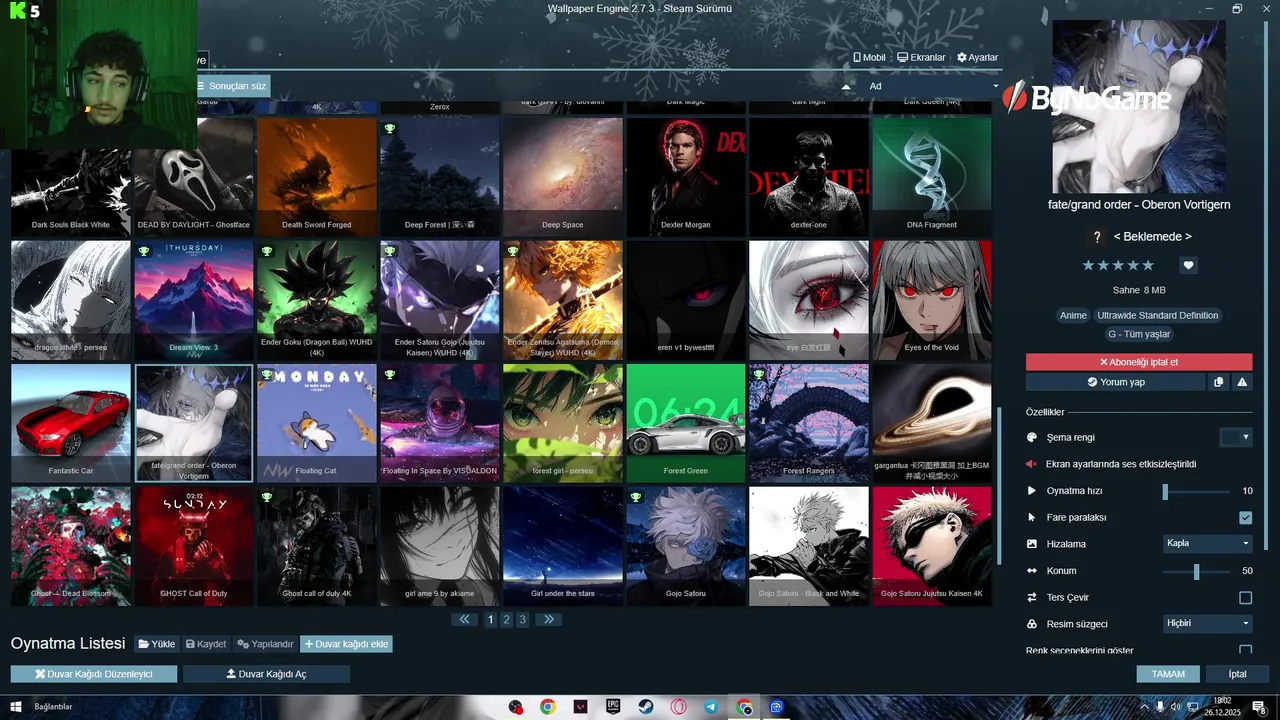Click Aboneliği iptal et button

coord(1139,362)
